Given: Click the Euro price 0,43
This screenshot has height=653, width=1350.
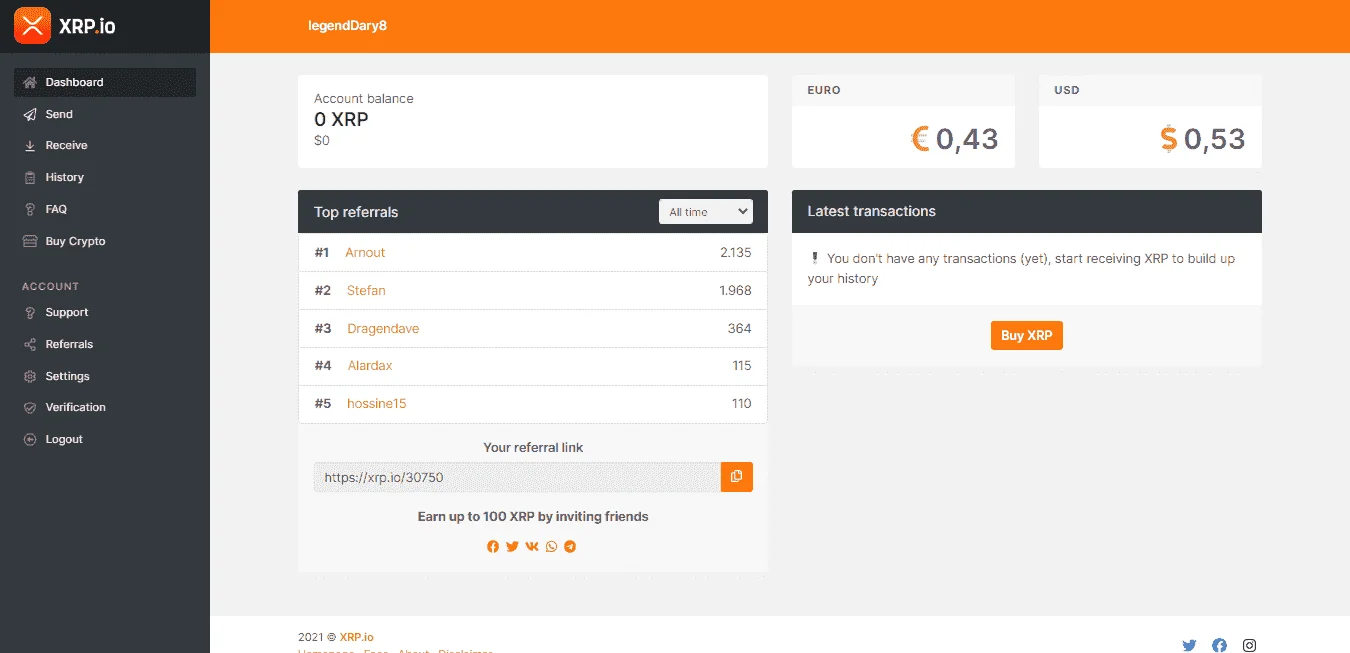Looking at the screenshot, I should 967,139.
